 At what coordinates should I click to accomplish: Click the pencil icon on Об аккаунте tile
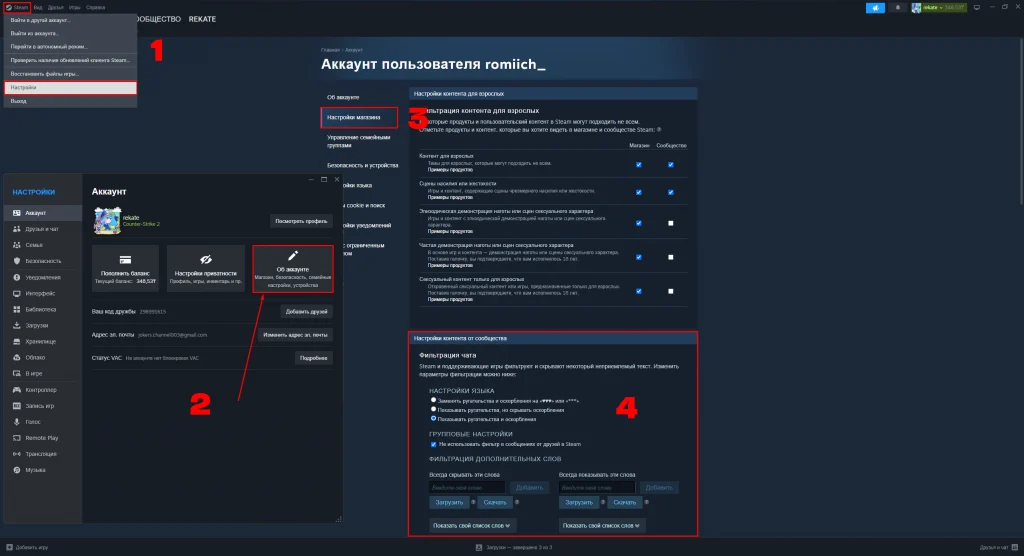coord(293,257)
